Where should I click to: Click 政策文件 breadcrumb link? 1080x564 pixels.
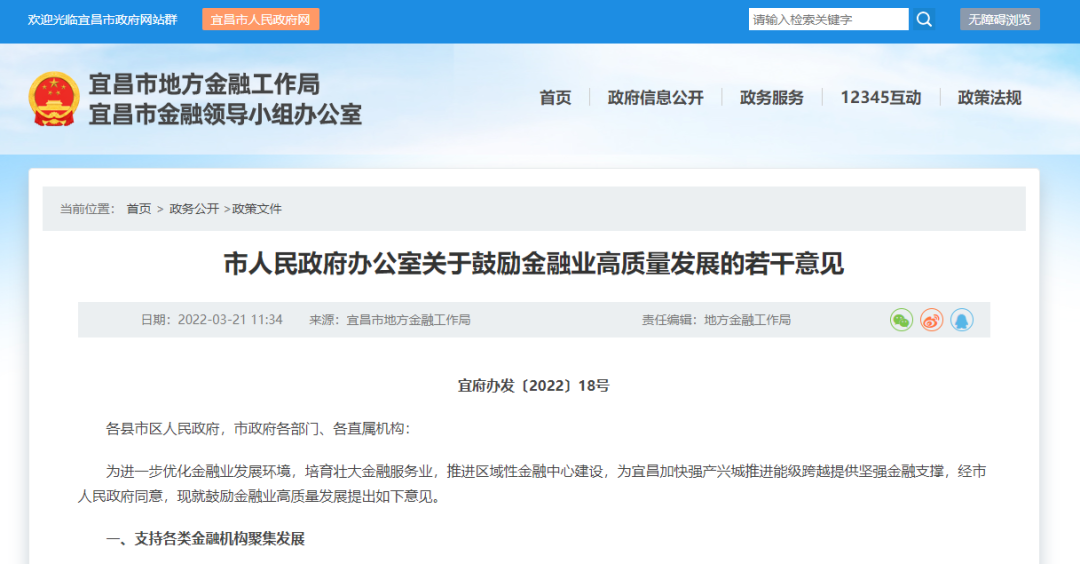tap(257, 209)
